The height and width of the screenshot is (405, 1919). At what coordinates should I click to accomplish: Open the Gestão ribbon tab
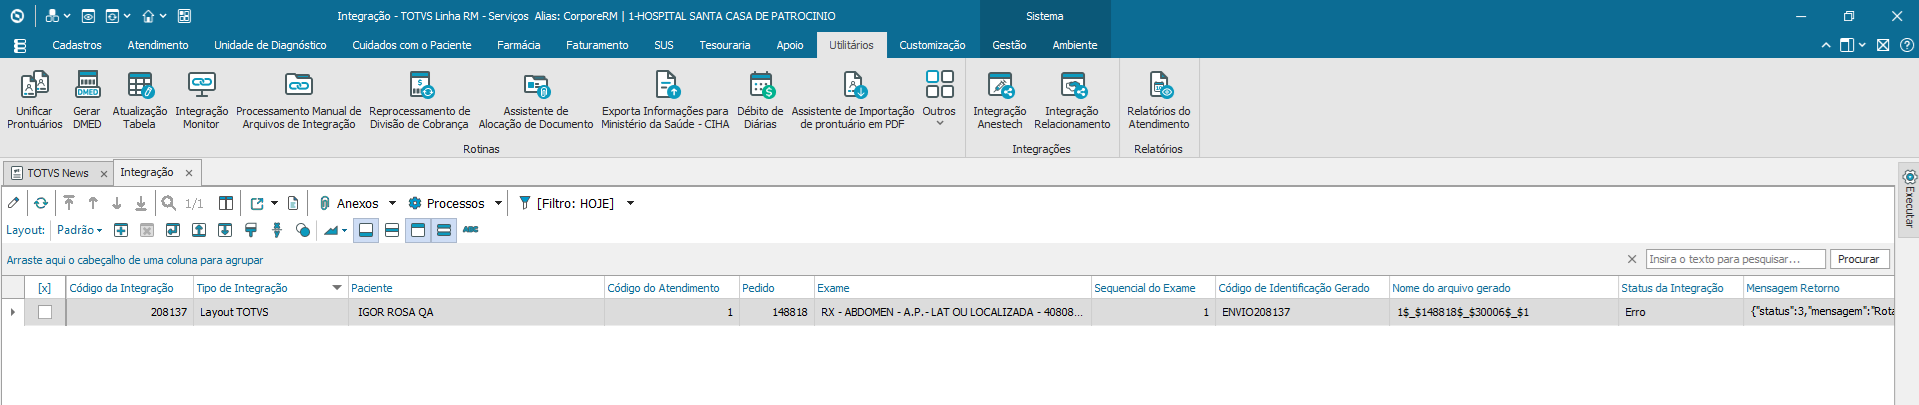click(1009, 45)
